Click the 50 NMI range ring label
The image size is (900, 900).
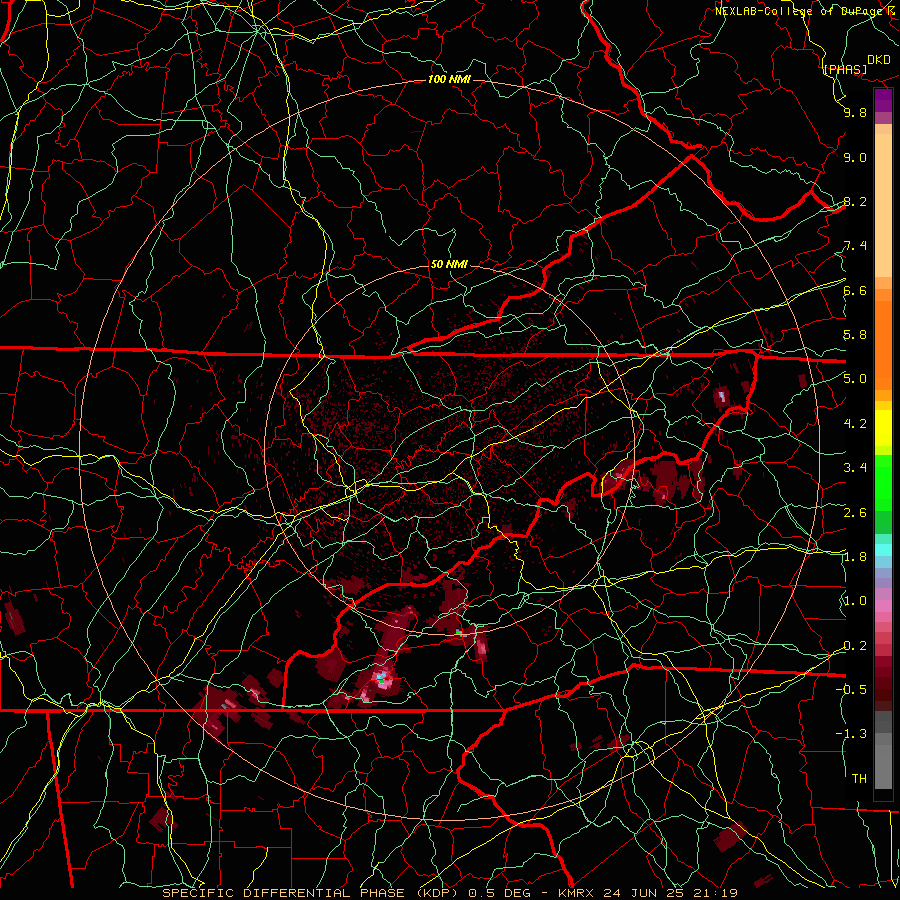(449, 264)
